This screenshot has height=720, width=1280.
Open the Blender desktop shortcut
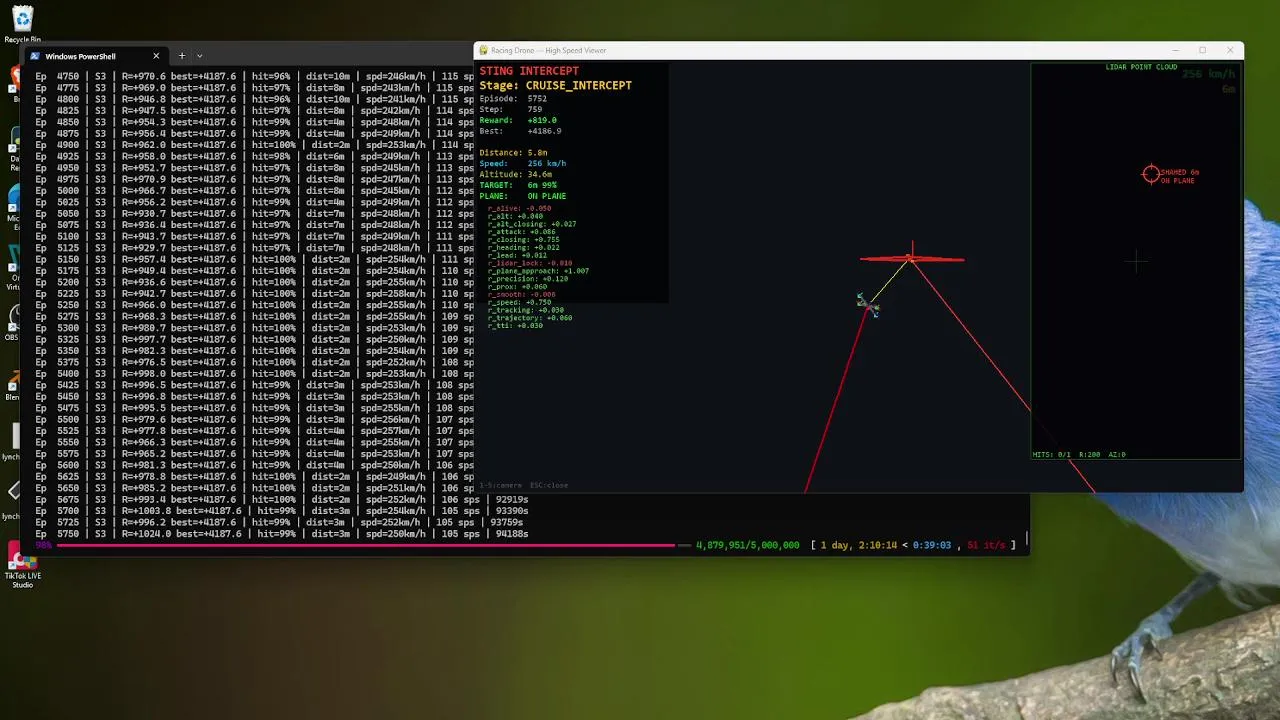pyautogui.click(x=12, y=384)
